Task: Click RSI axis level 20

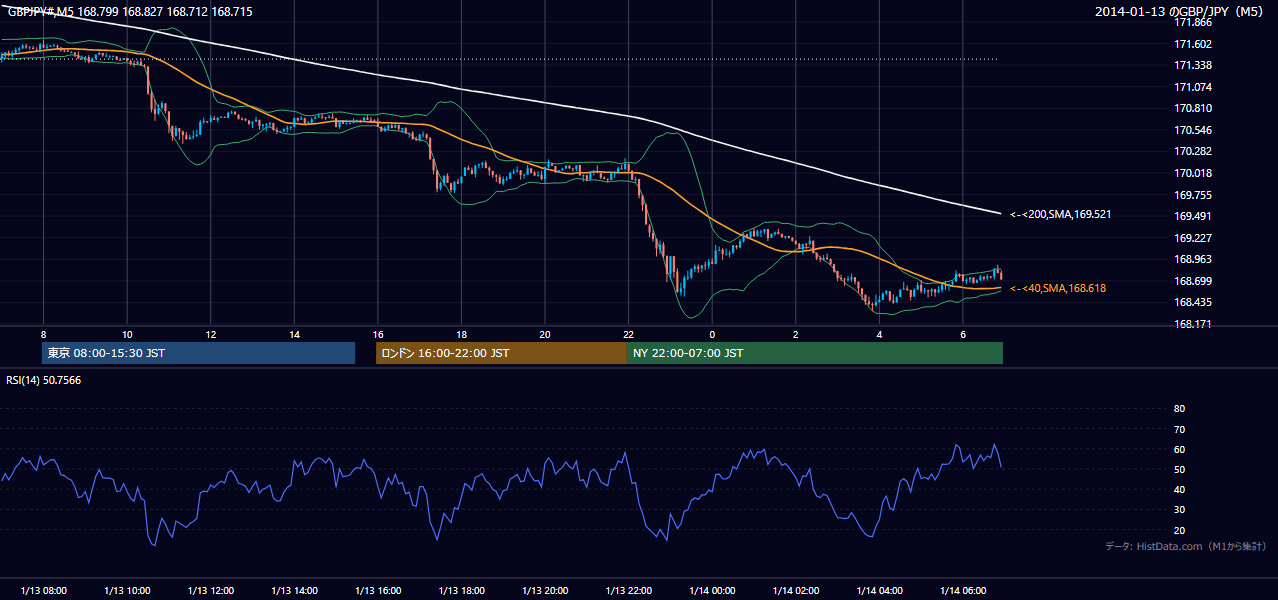Action: [x=1179, y=530]
